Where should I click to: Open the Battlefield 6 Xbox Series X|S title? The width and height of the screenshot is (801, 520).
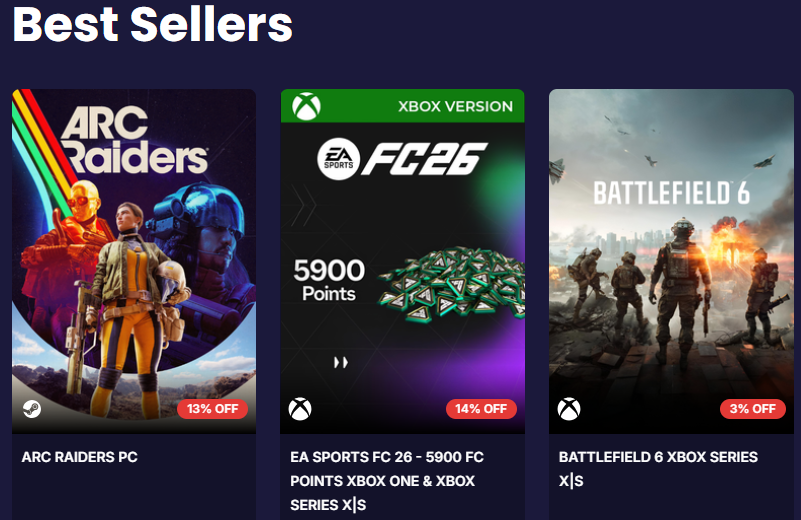click(x=658, y=469)
